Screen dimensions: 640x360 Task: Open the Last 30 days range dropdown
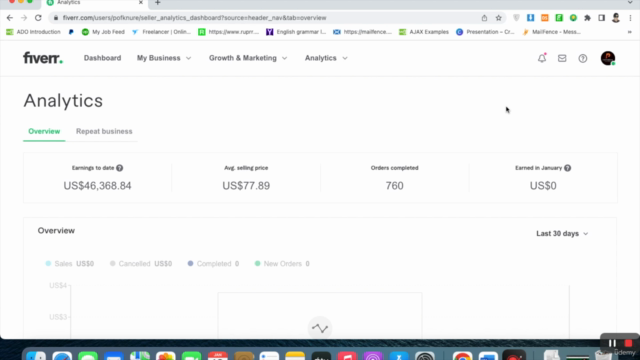(562, 233)
